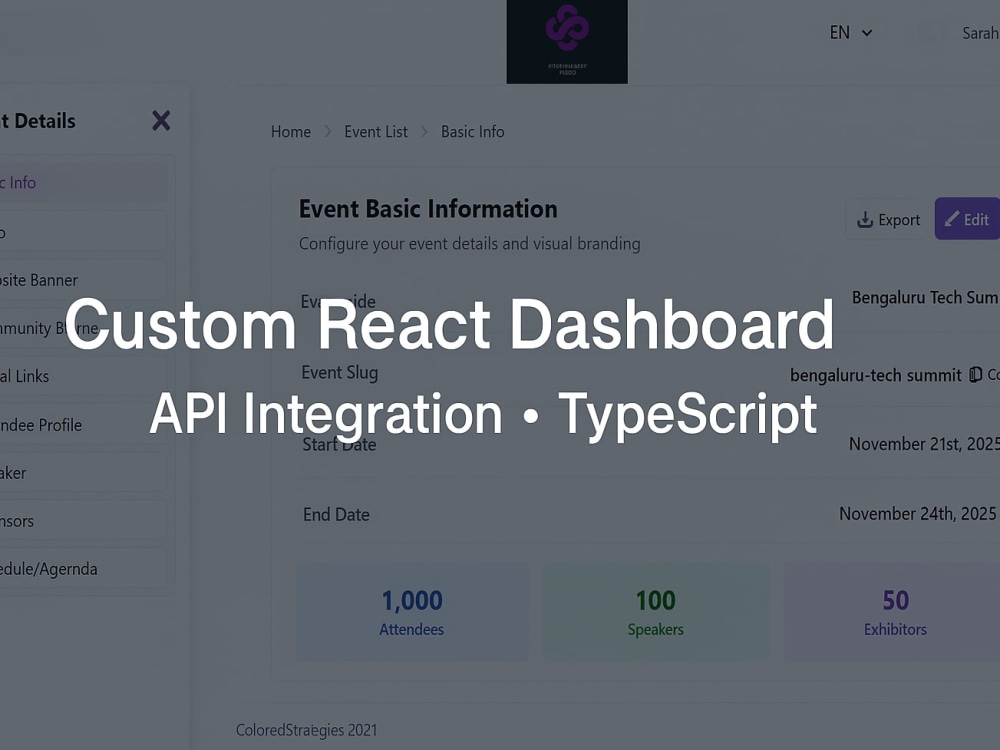Open the Social Links sidebar item
1000x750 pixels.
[x=84, y=376]
